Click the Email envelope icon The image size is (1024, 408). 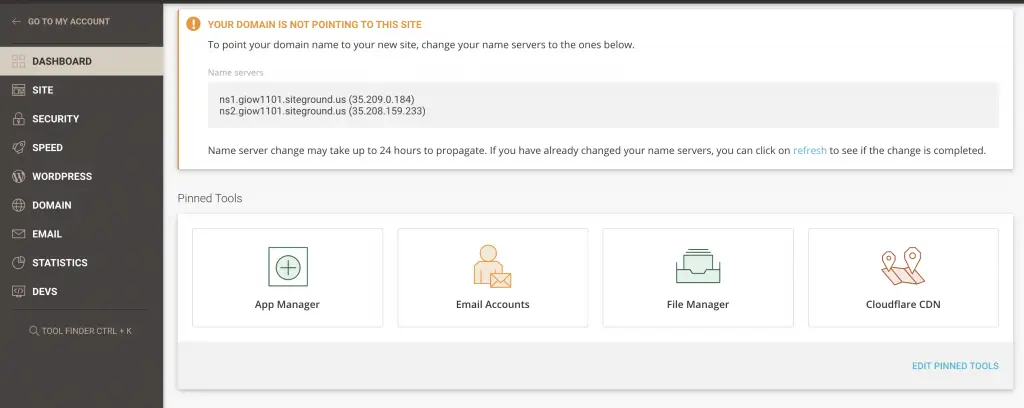coord(17,234)
